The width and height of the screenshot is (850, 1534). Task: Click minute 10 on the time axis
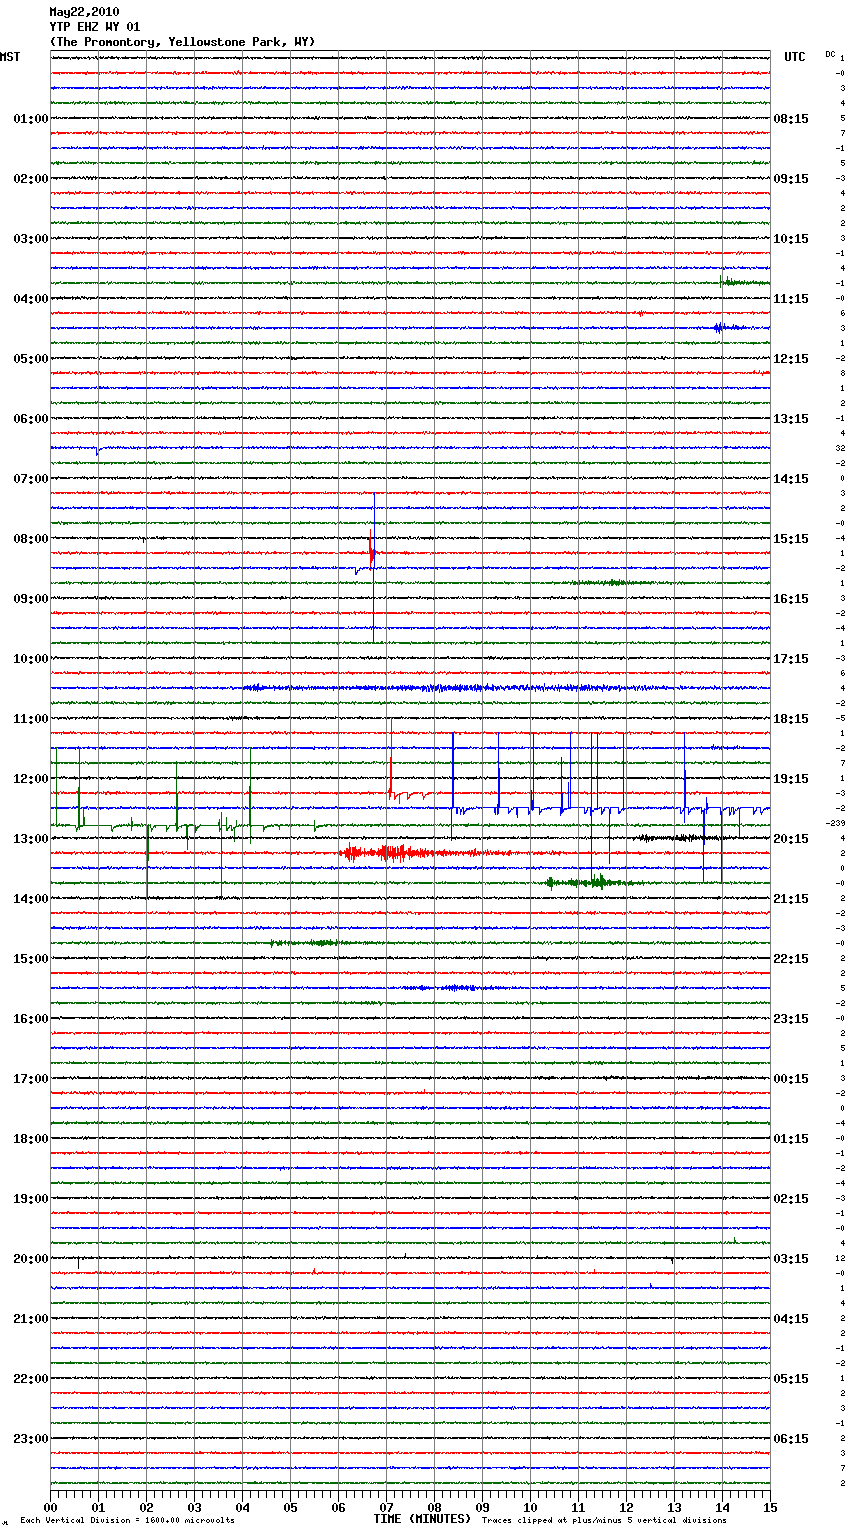[x=530, y=1507]
